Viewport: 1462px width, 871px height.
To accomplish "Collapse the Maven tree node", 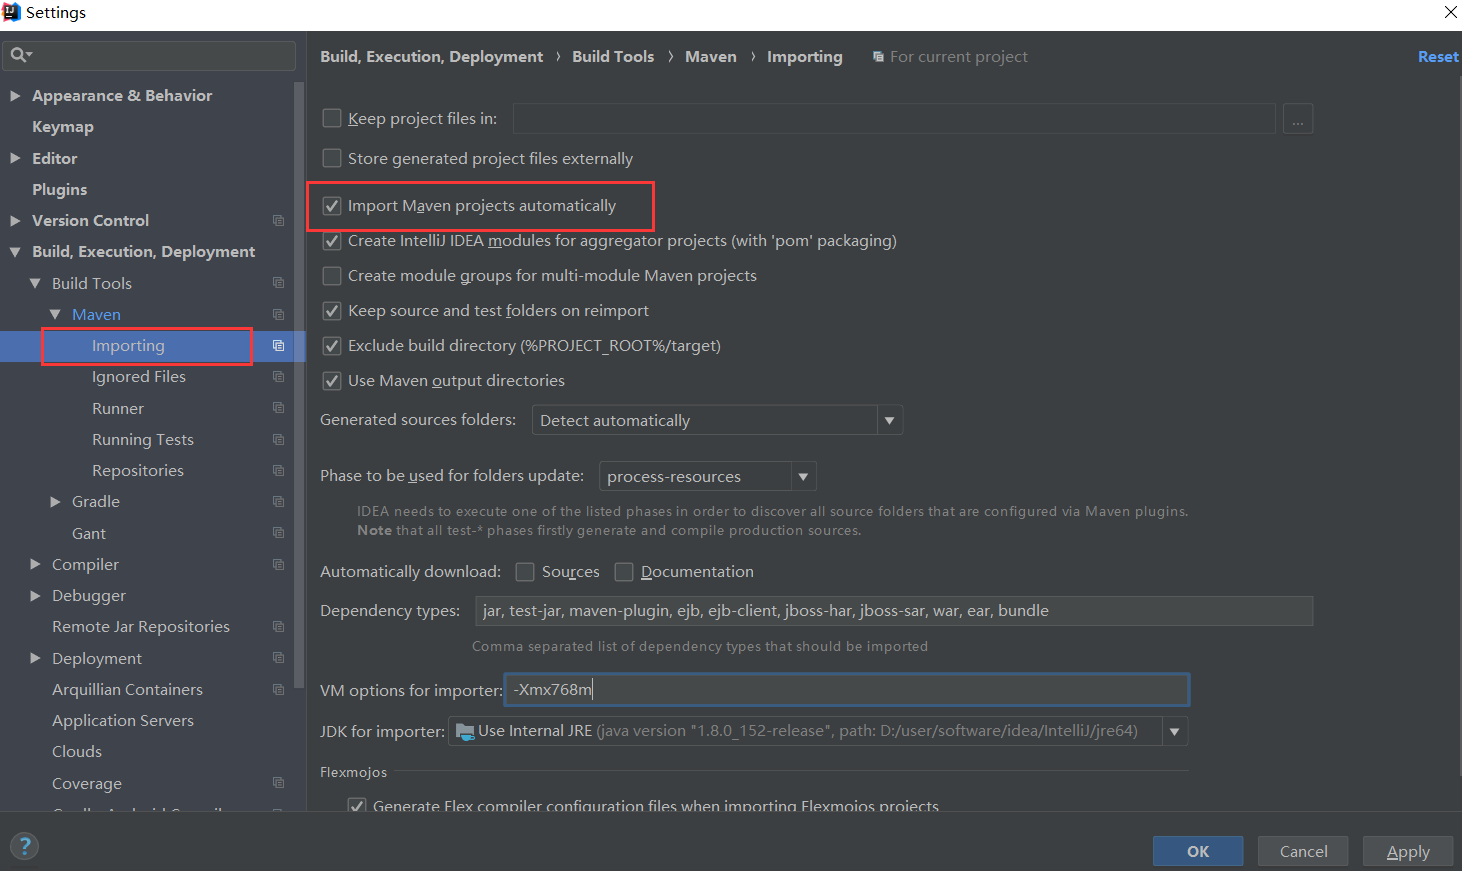I will point(55,315).
